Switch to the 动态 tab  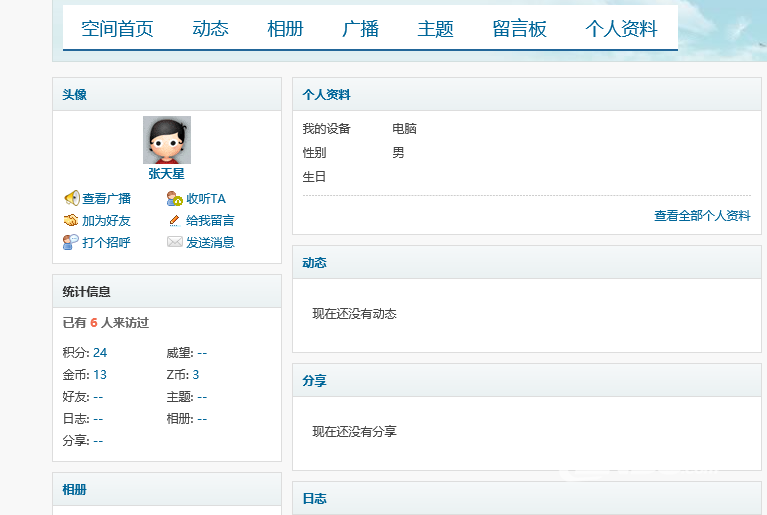(210, 29)
